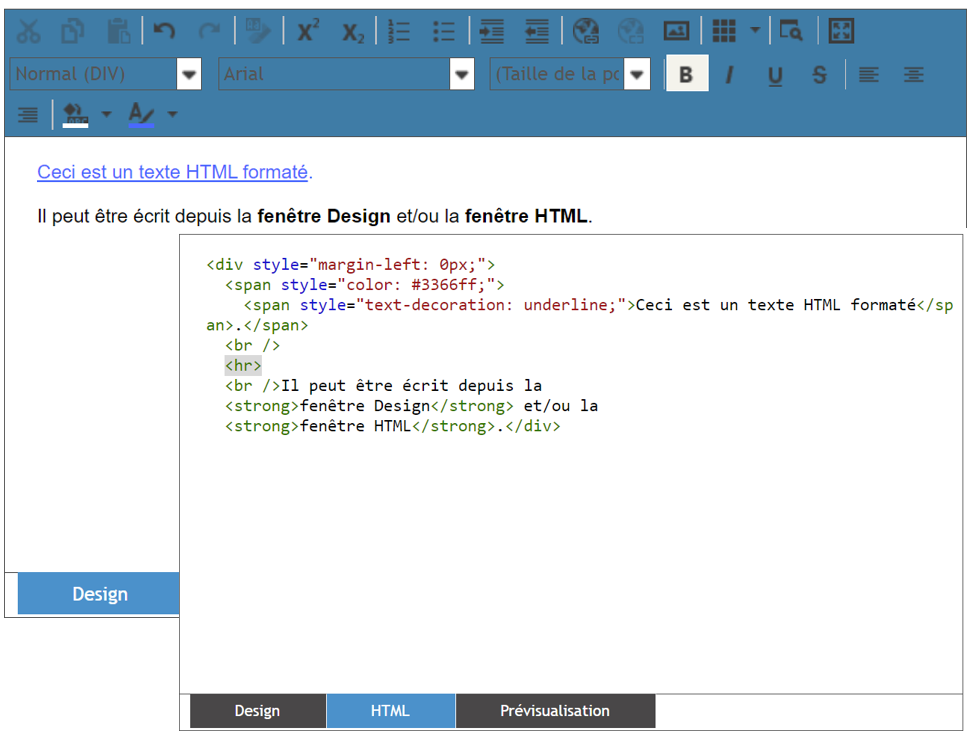Click the 'text-decoration: underline;' attribute value
The width and height of the screenshot is (967, 733).
coord(491,305)
